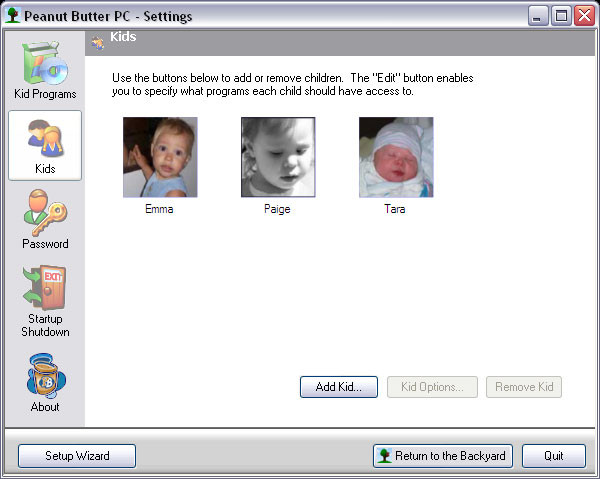Launch the Setup Wizard
The image size is (600, 479).
click(x=77, y=456)
